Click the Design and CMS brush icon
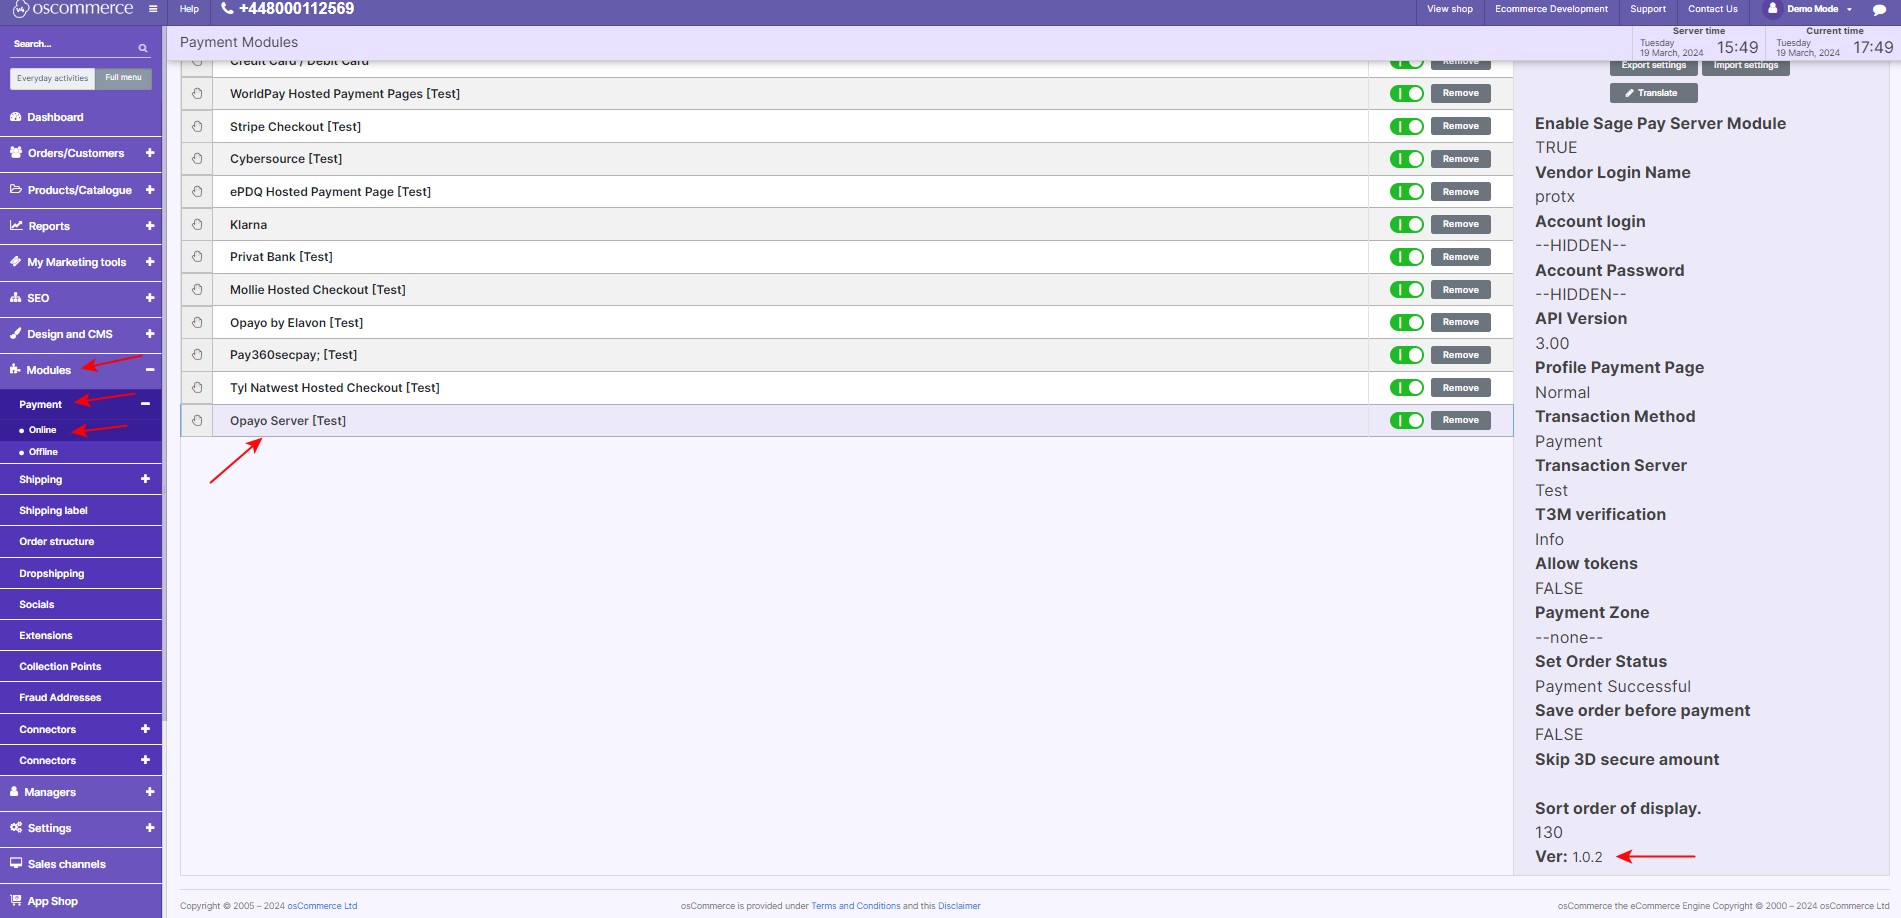This screenshot has height=918, width=1901. [x=16, y=334]
